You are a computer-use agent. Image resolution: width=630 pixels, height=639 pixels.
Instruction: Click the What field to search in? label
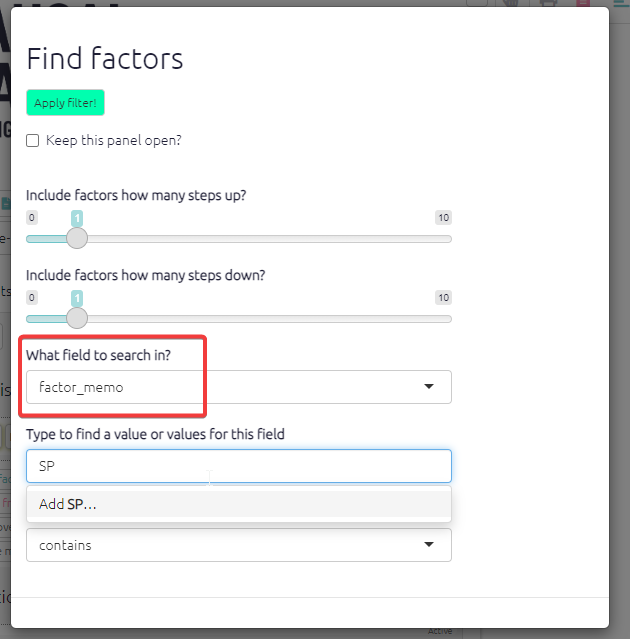point(98,355)
